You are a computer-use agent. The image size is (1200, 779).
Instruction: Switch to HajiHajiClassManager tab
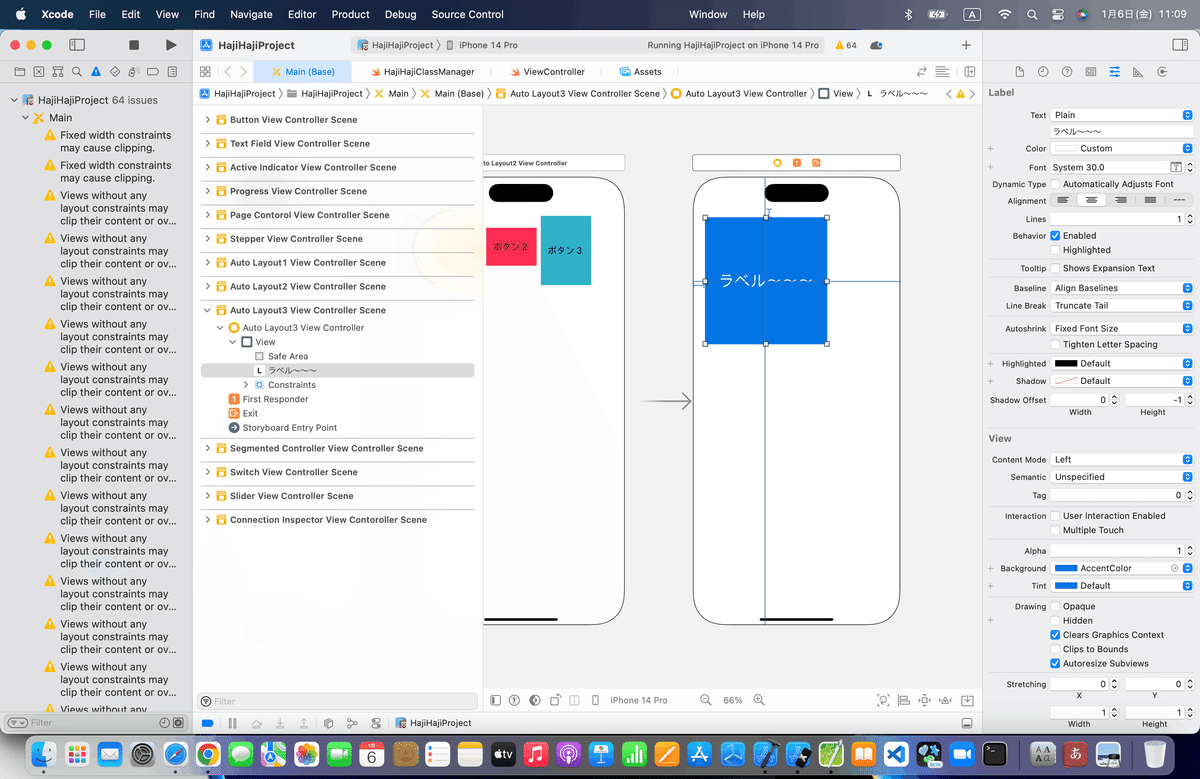[x=421, y=72]
